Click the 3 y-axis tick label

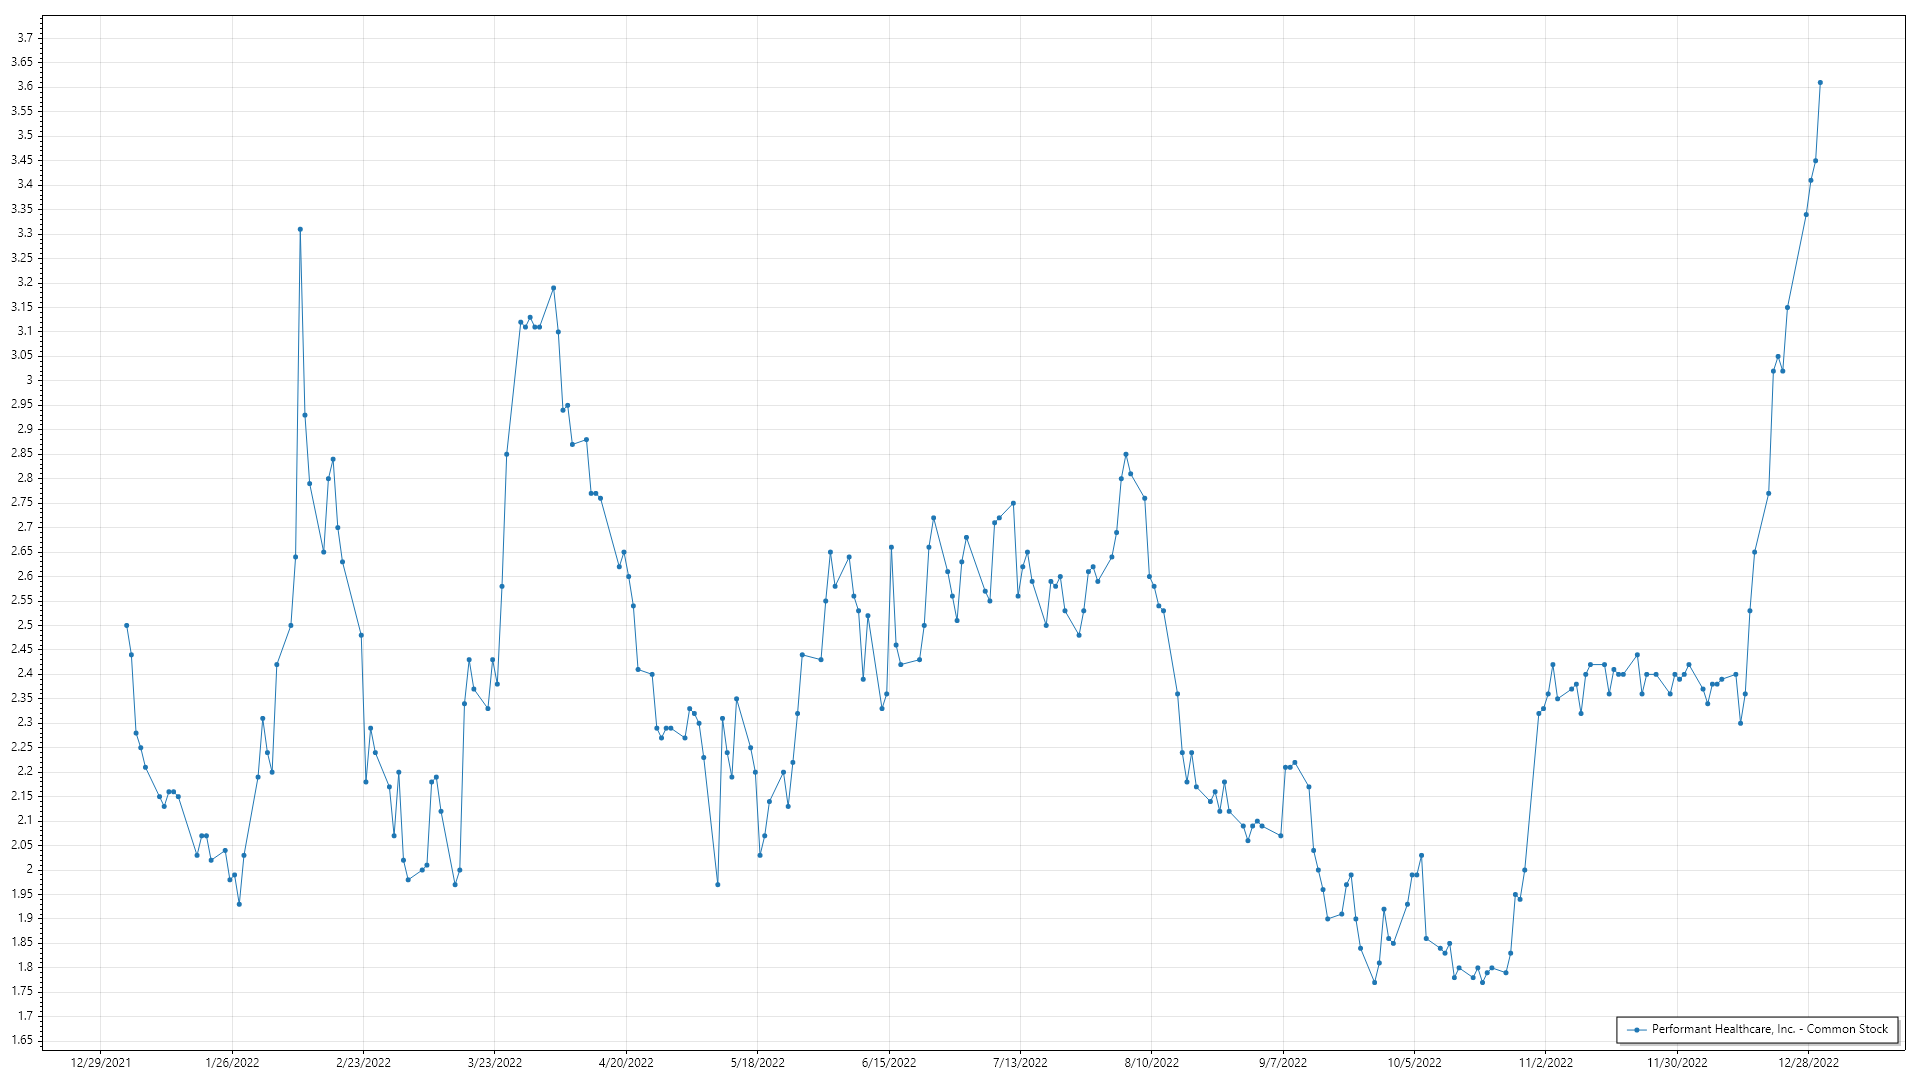pyautogui.click(x=29, y=380)
